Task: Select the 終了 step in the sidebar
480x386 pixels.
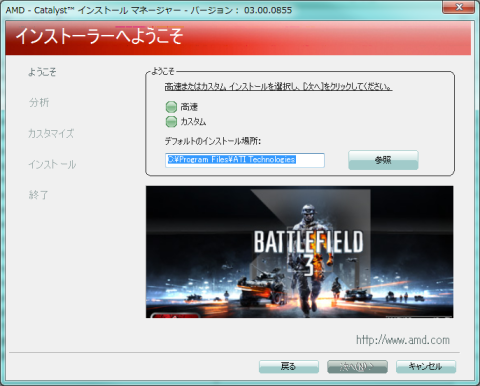Action: pyautogui.click(x=38, y=195)
